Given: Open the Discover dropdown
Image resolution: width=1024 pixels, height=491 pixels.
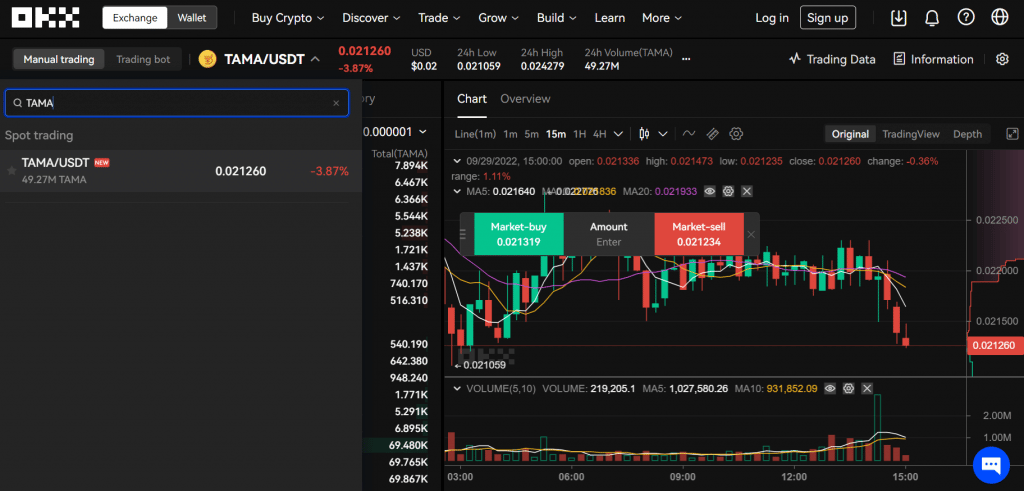Looking at the screenshot, I should (x=372, y=18).
